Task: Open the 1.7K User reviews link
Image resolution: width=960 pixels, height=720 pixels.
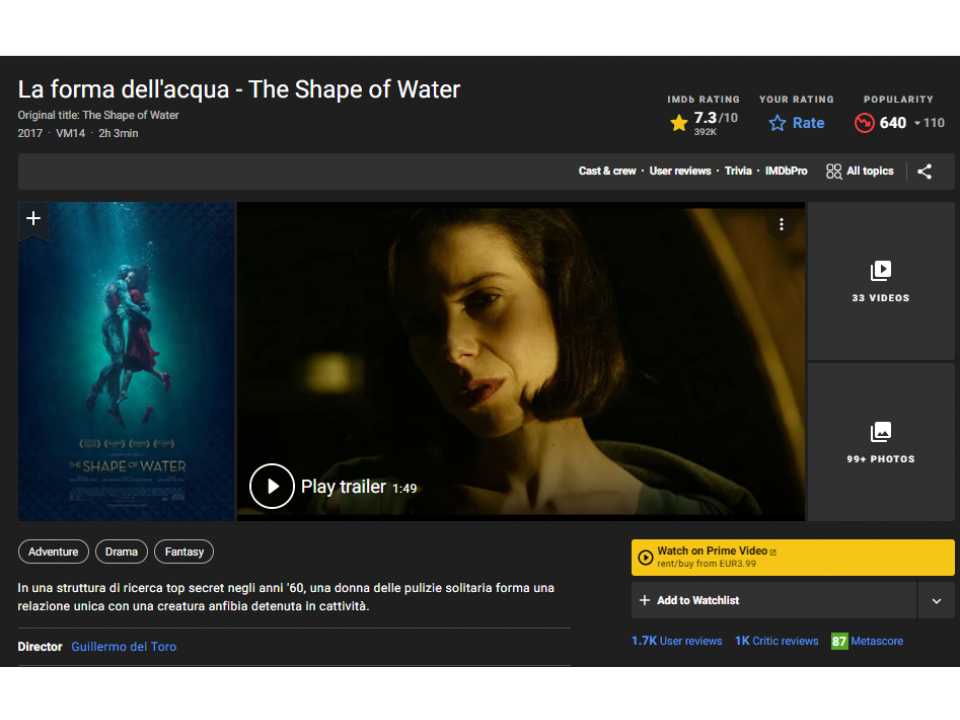Action: (677, 641)
